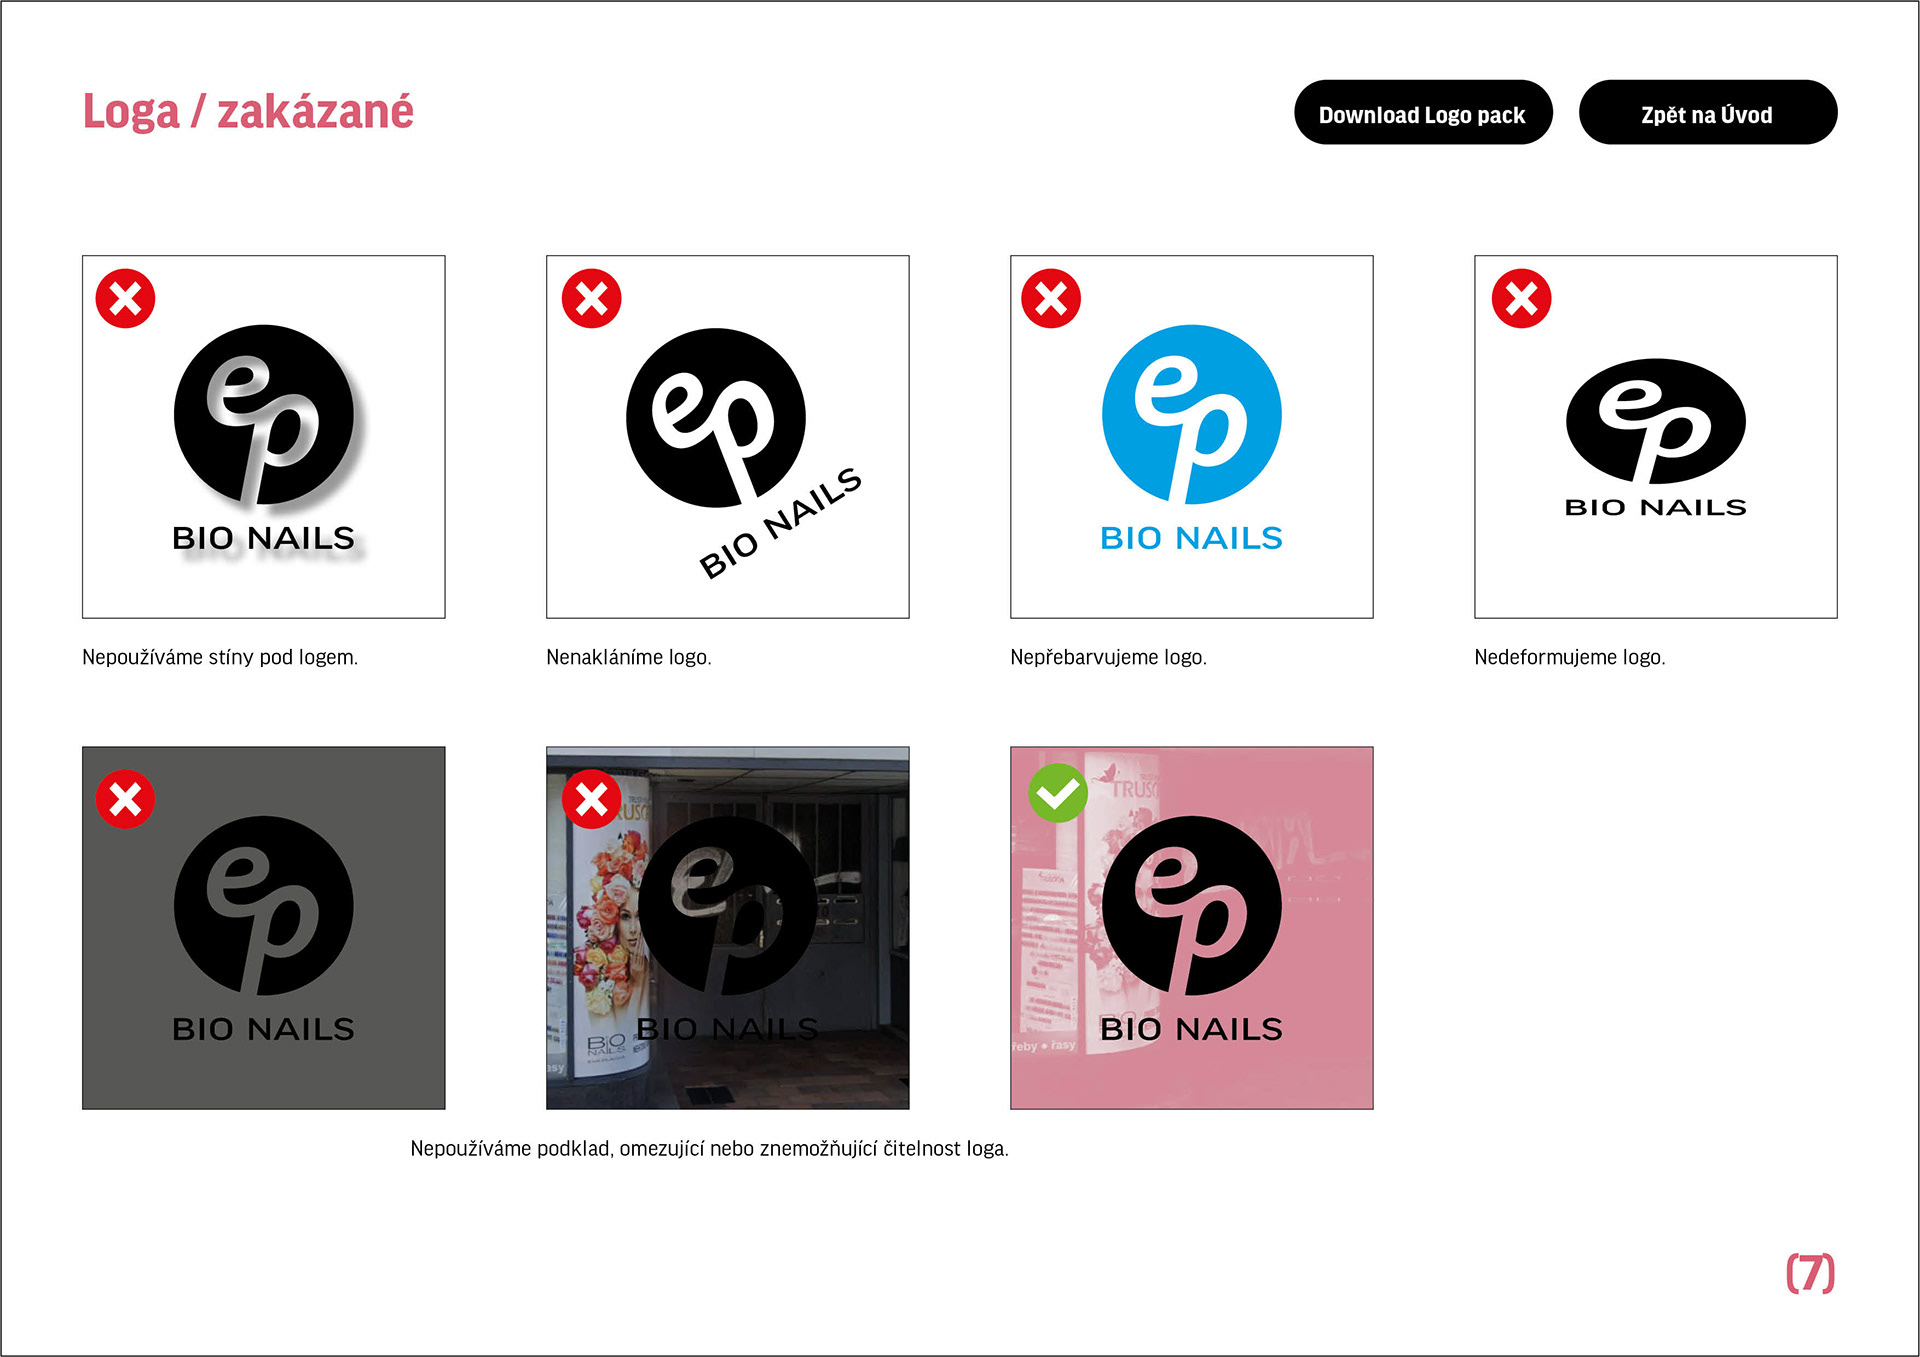Click the page number (7) marker

click(x=1811, y=1273)
